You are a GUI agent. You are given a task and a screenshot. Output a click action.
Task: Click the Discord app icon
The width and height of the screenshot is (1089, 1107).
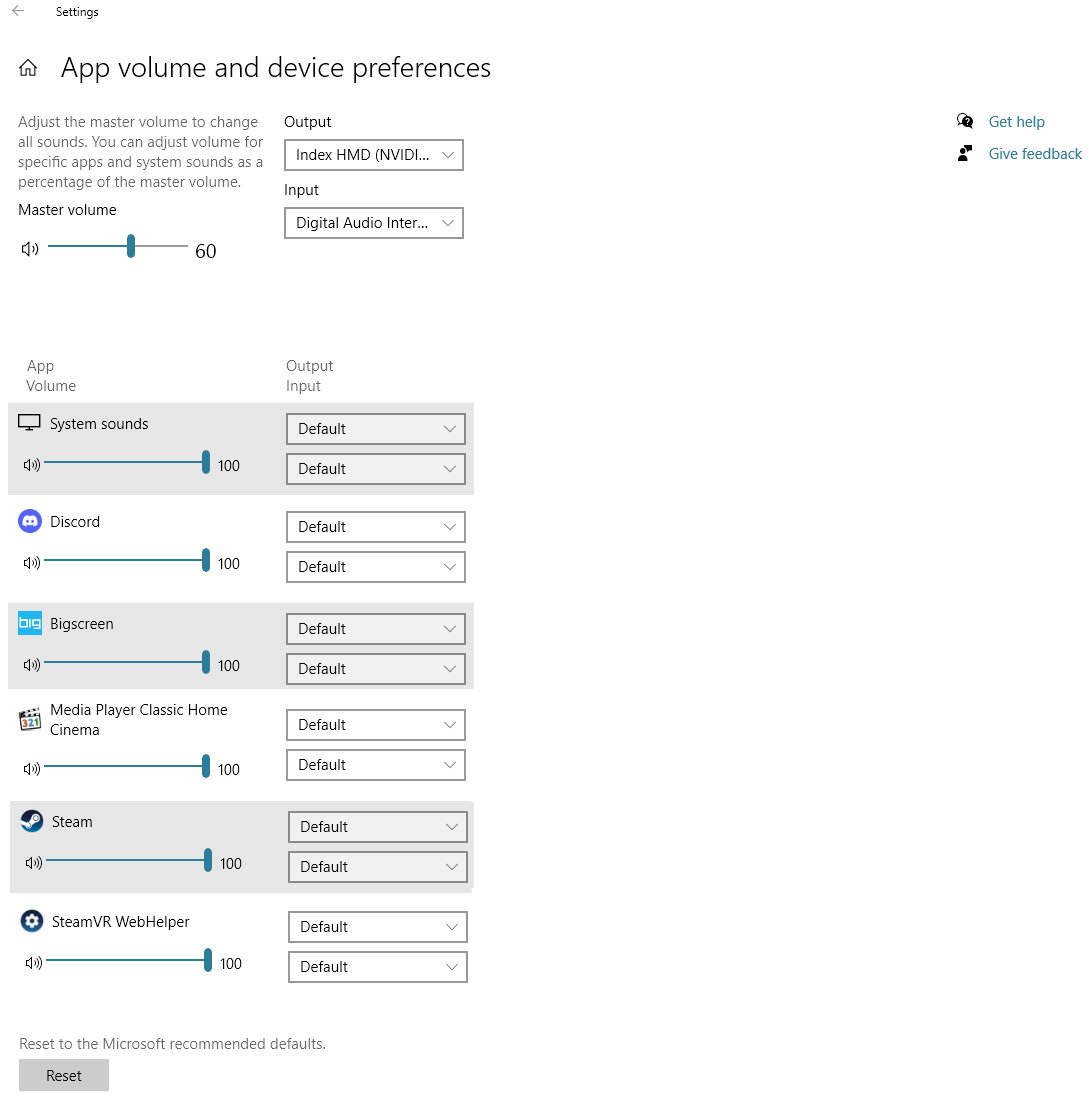[x=30, y=521]
